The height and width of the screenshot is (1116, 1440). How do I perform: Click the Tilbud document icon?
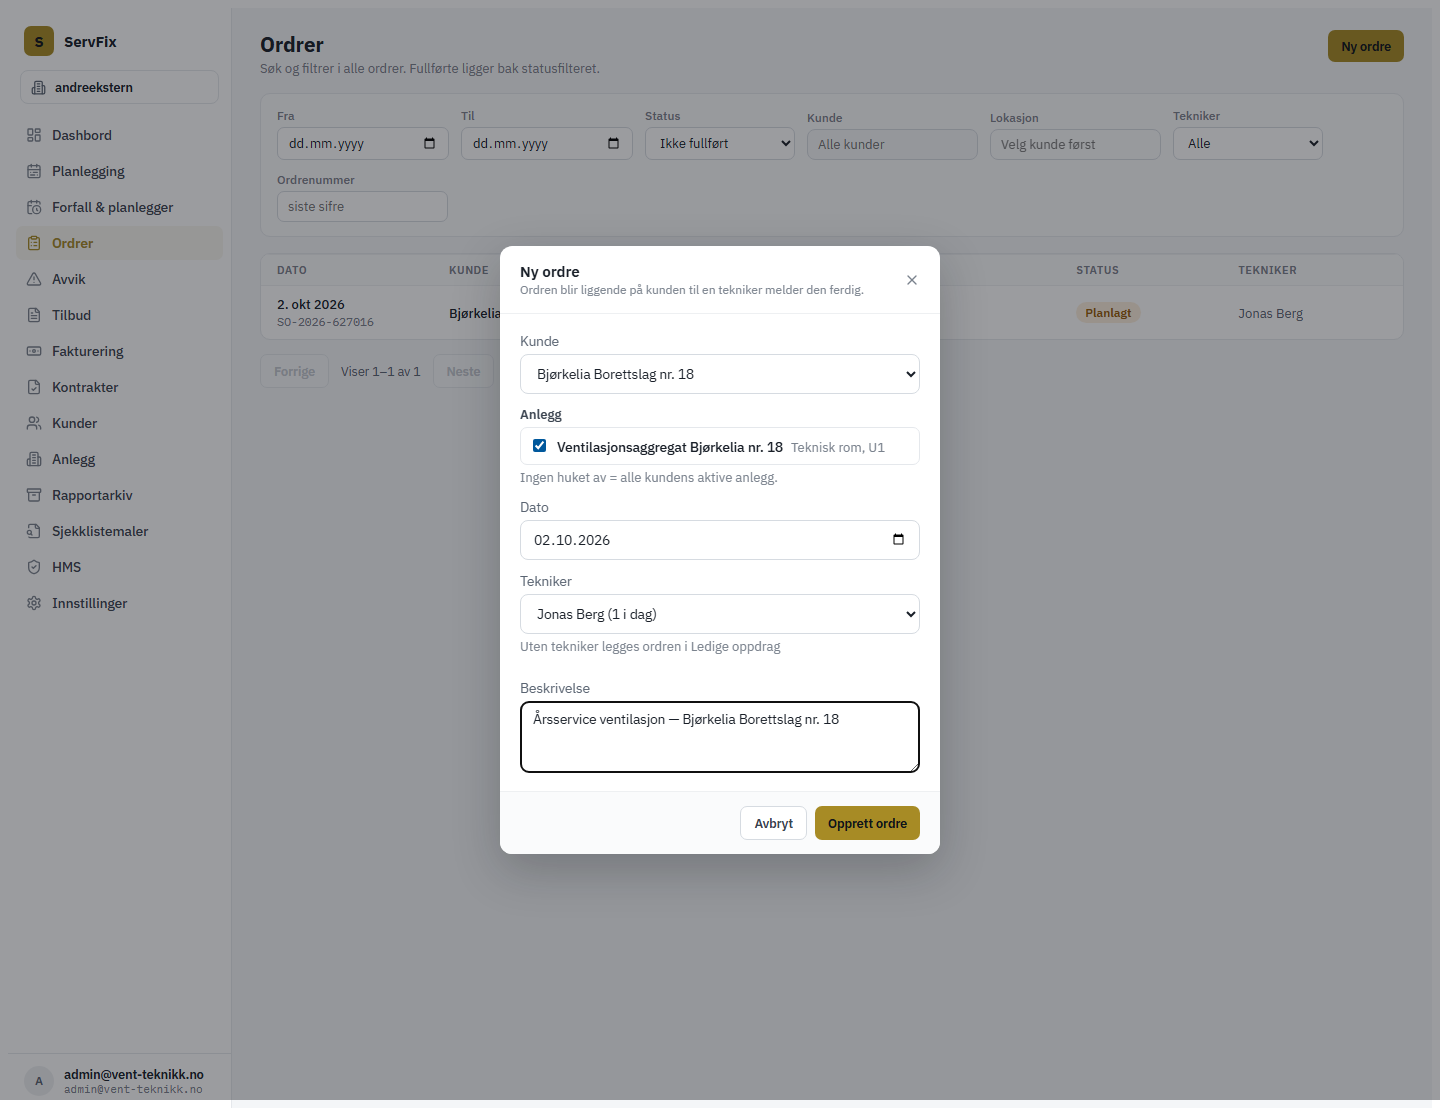(x=34, y=315)
